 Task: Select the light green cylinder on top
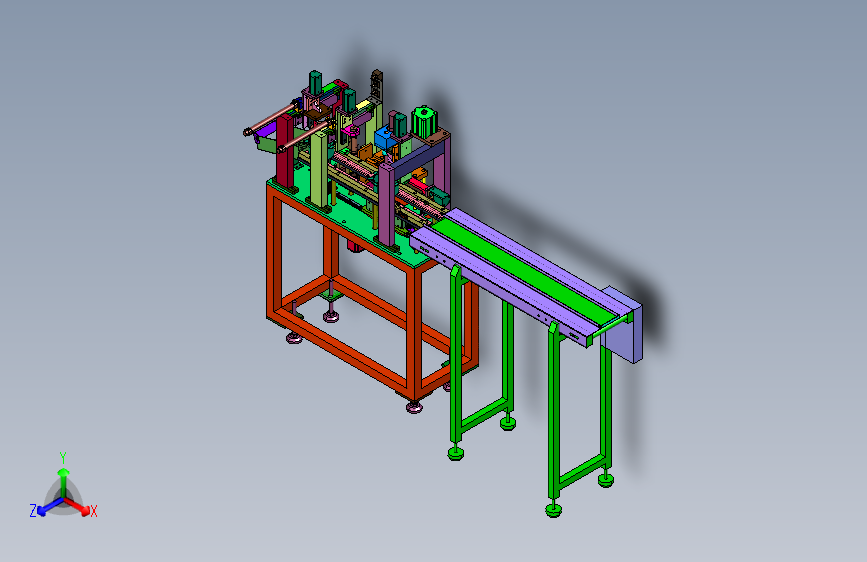point(425,123)
